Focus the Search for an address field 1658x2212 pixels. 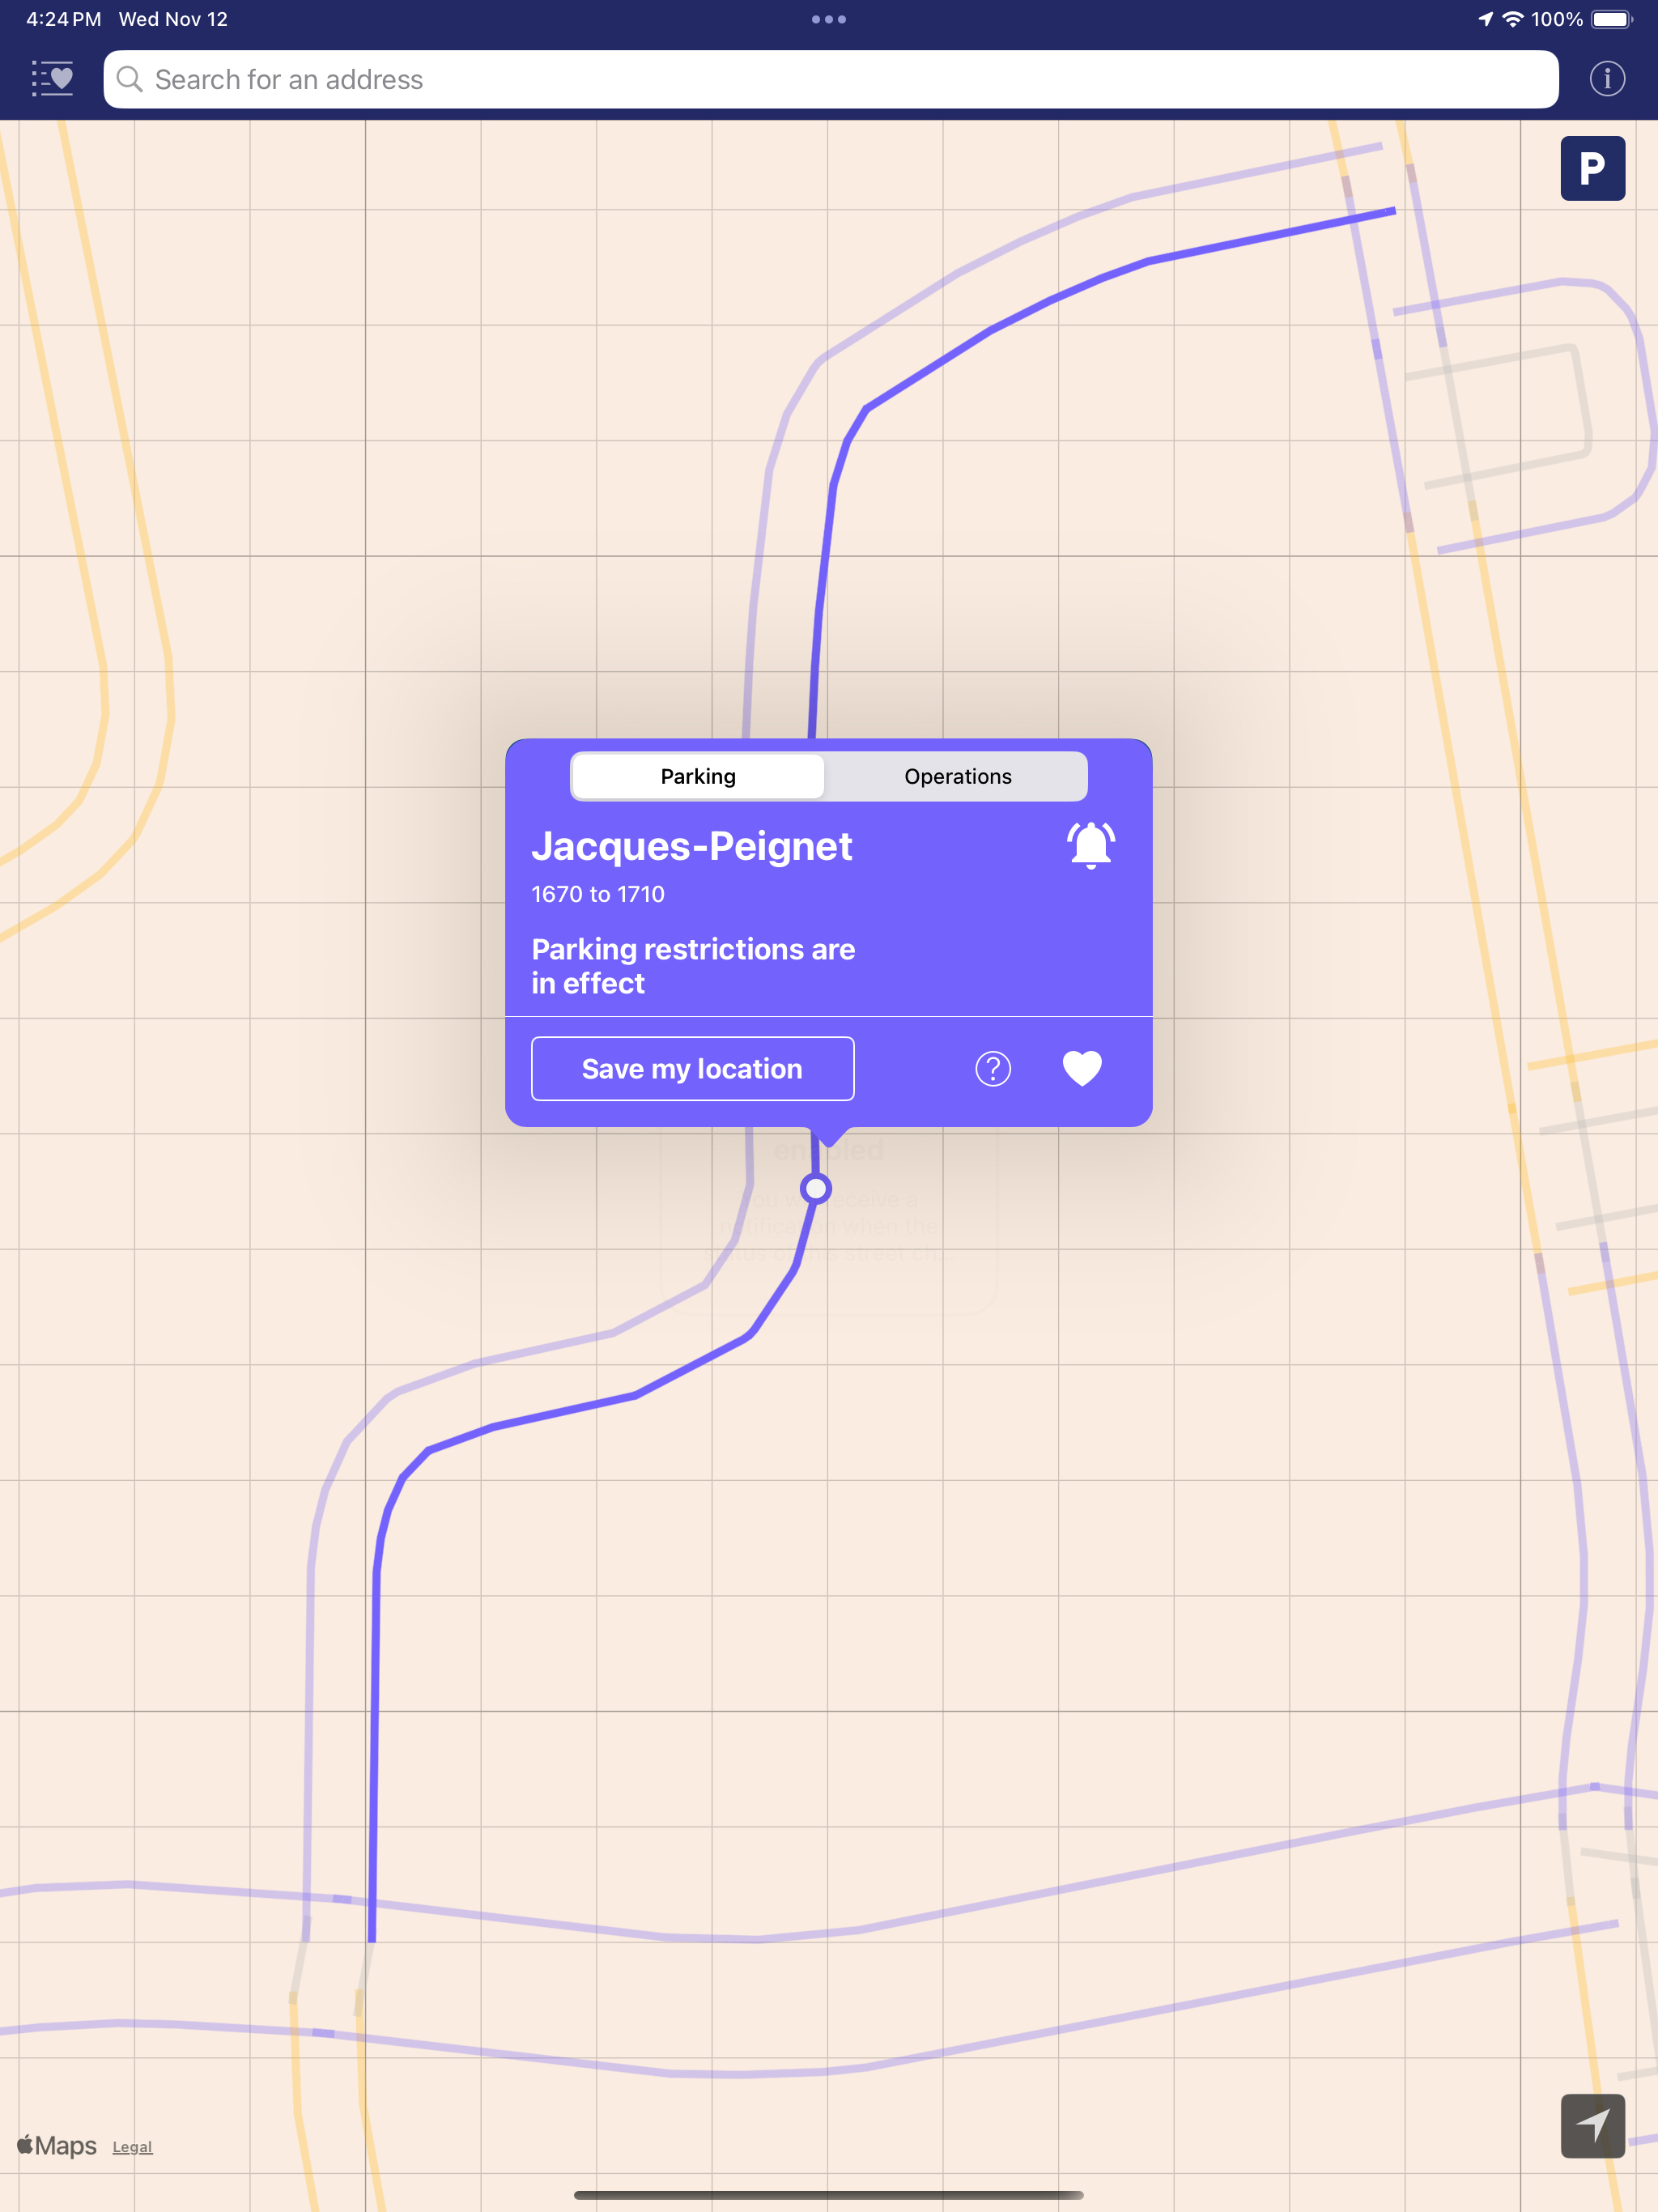(830, 79)
